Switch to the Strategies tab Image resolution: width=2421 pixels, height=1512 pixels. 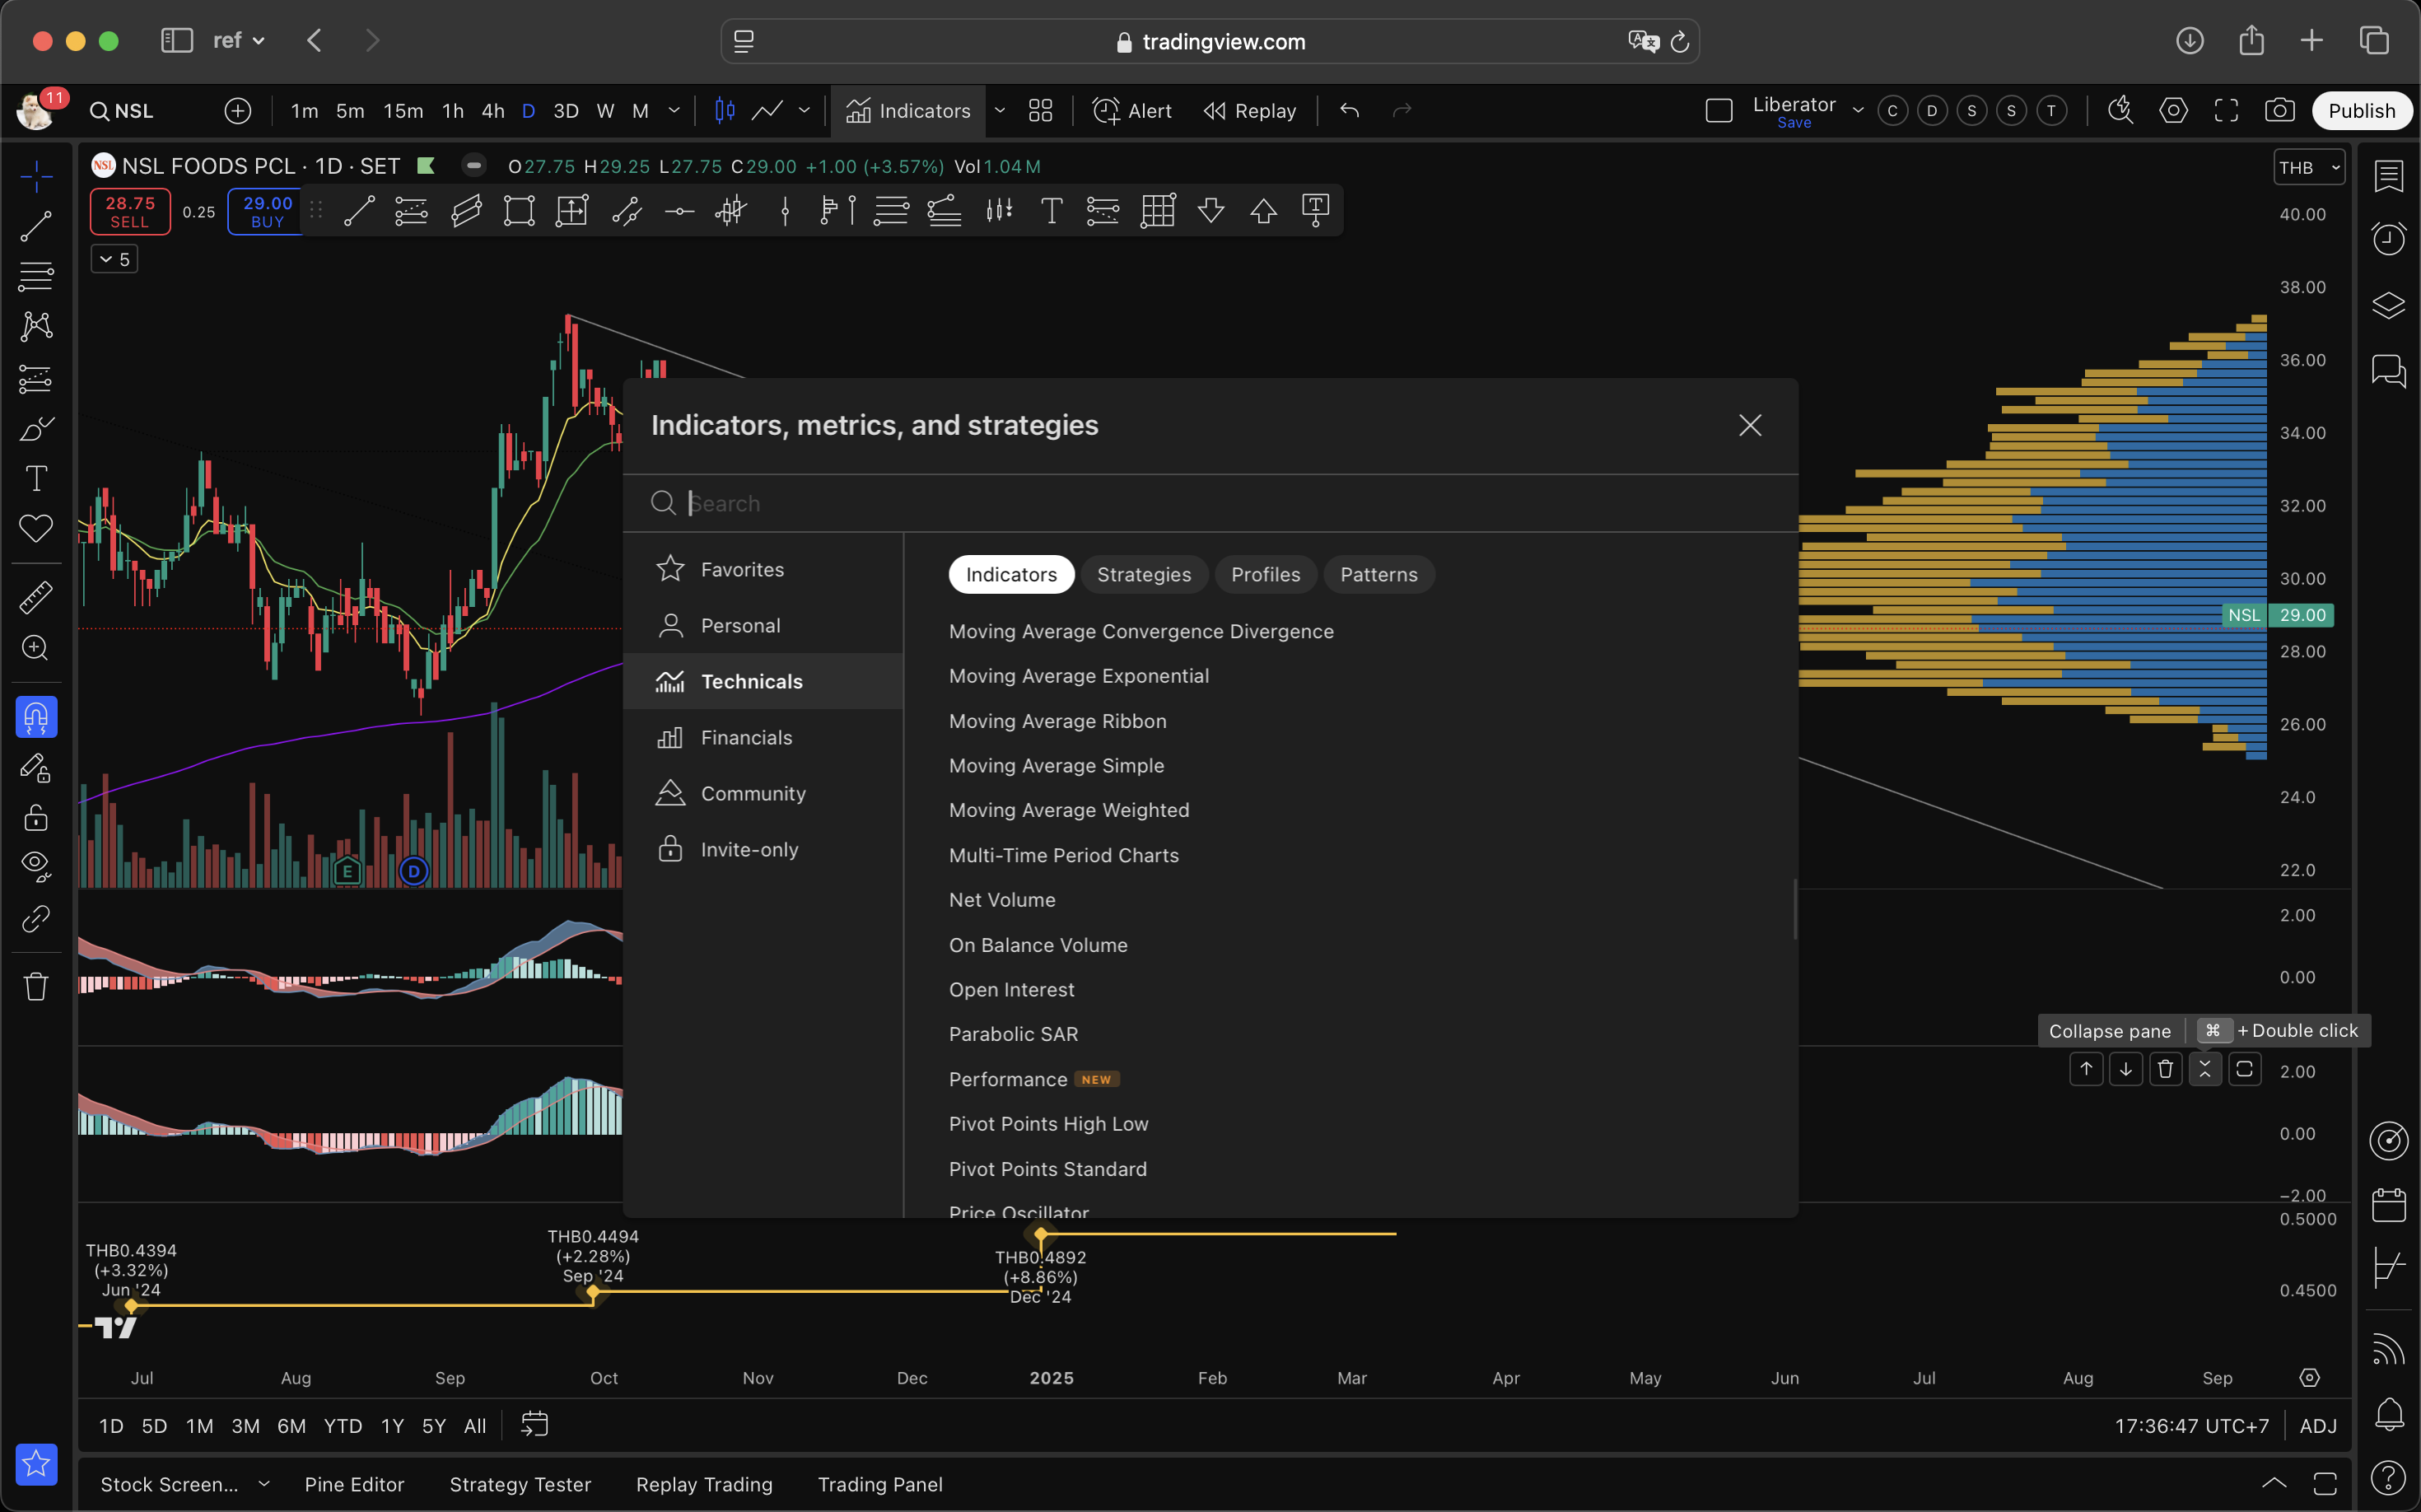point(1144,575)
